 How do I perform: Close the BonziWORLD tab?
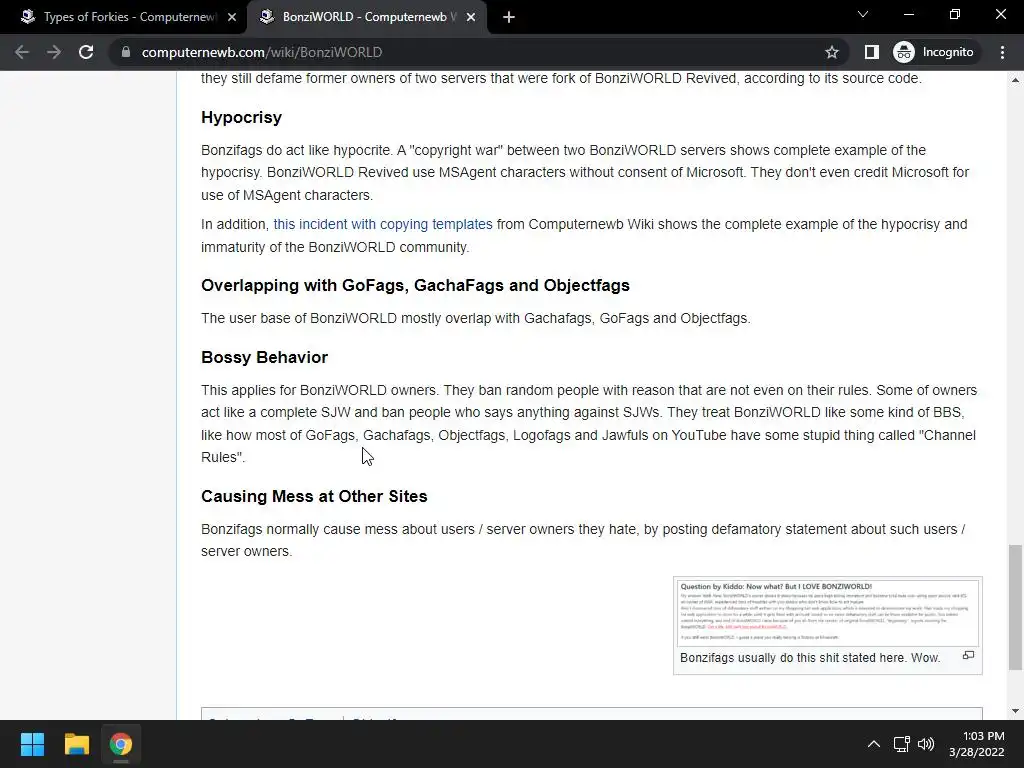click(x=471, y=17)
